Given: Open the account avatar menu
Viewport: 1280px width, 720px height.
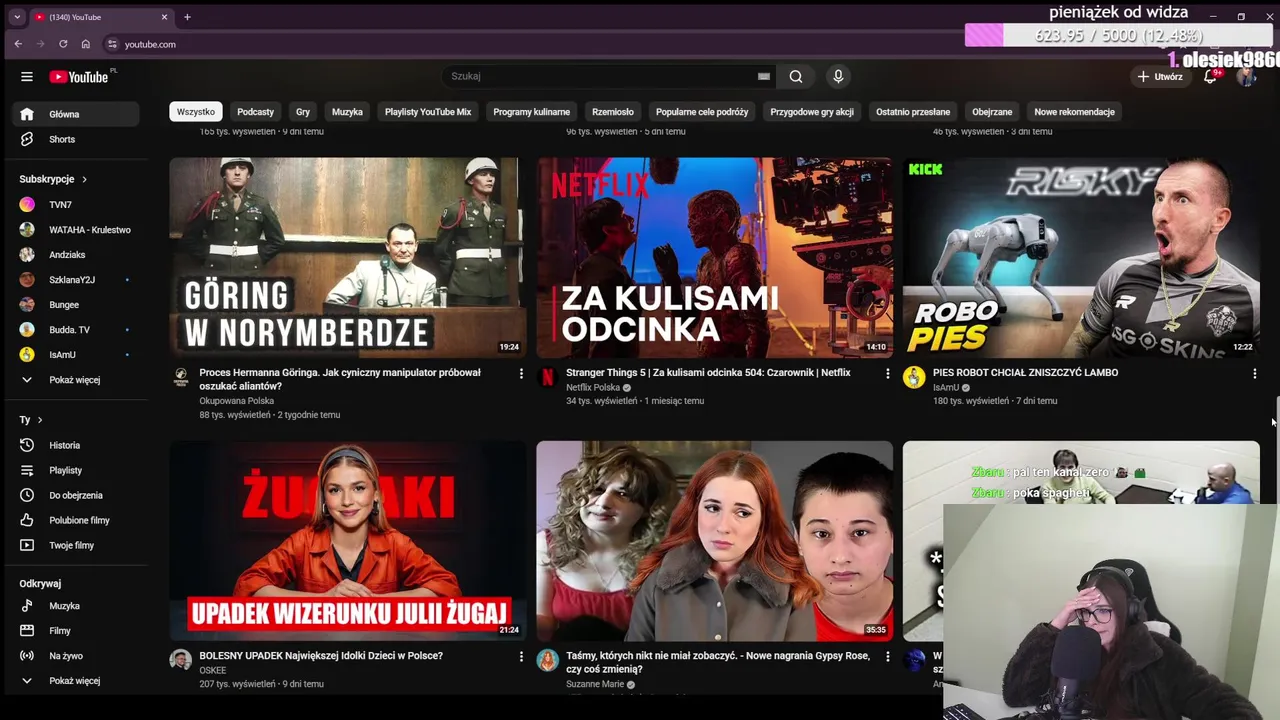Looking at the screenshot, I should 1246,77.
